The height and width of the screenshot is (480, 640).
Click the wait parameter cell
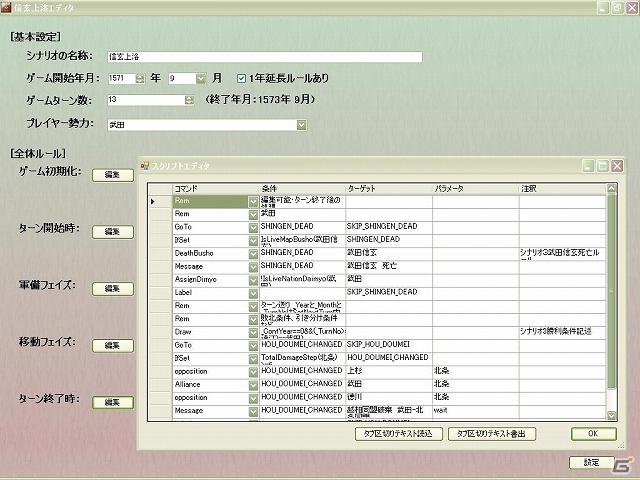pos(476,410)
